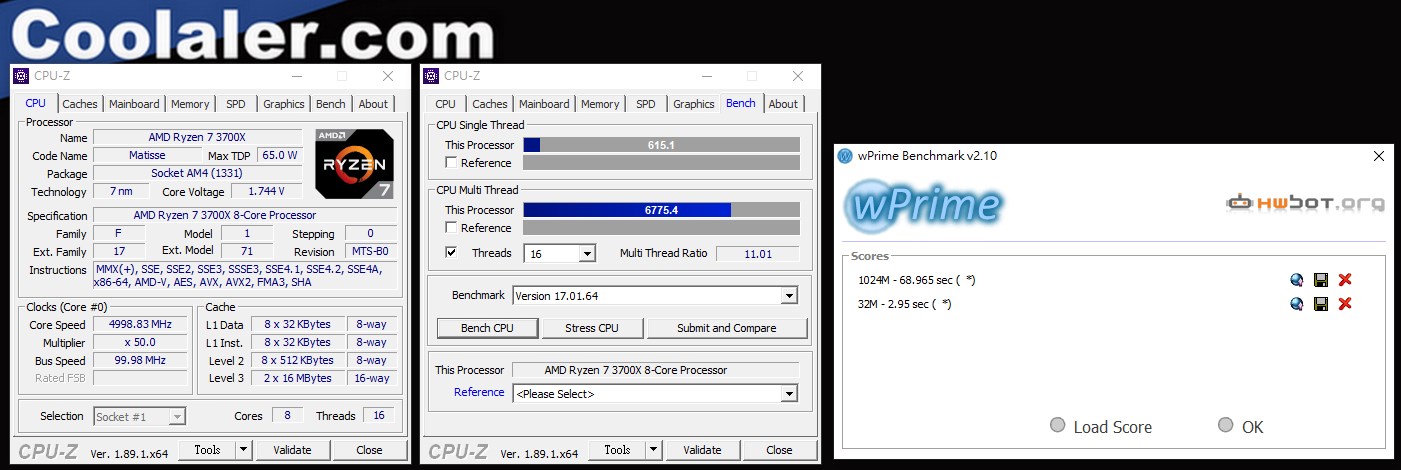Toggle Single Thread Reference checkbox
1401x470 pixels.
tap(451, 163)
